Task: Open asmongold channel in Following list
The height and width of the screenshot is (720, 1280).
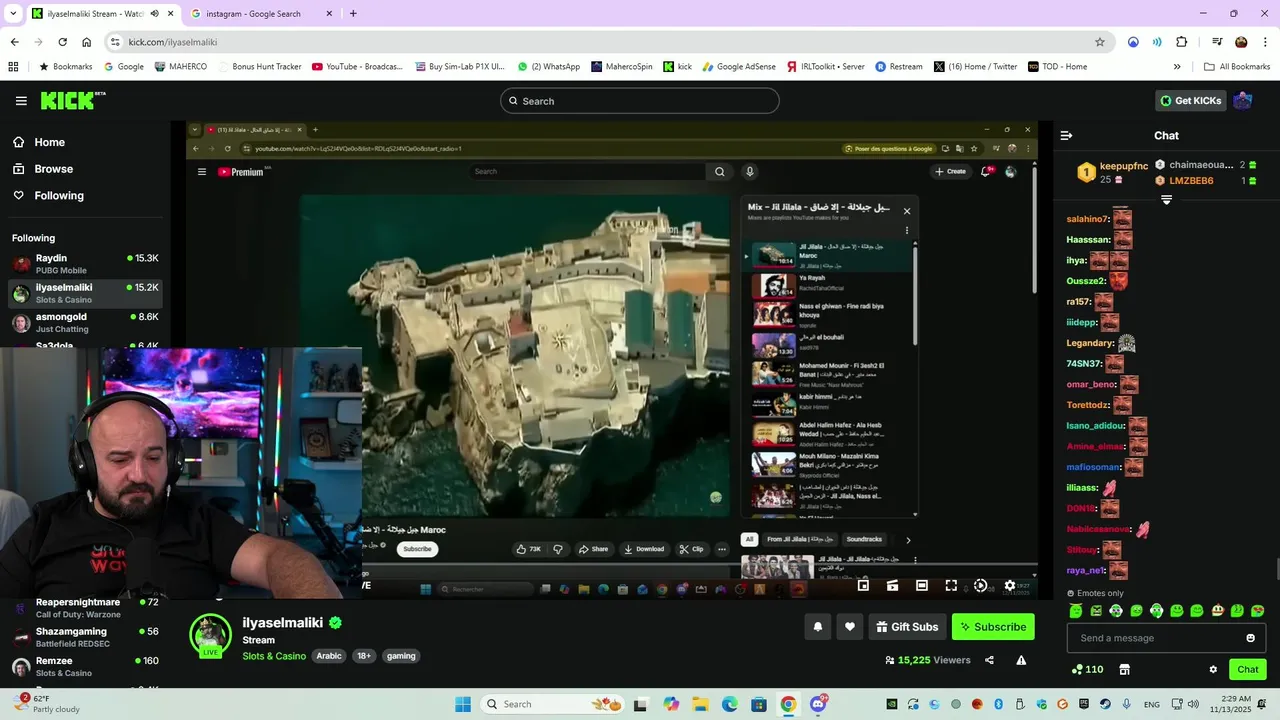Action: [85, 322]
